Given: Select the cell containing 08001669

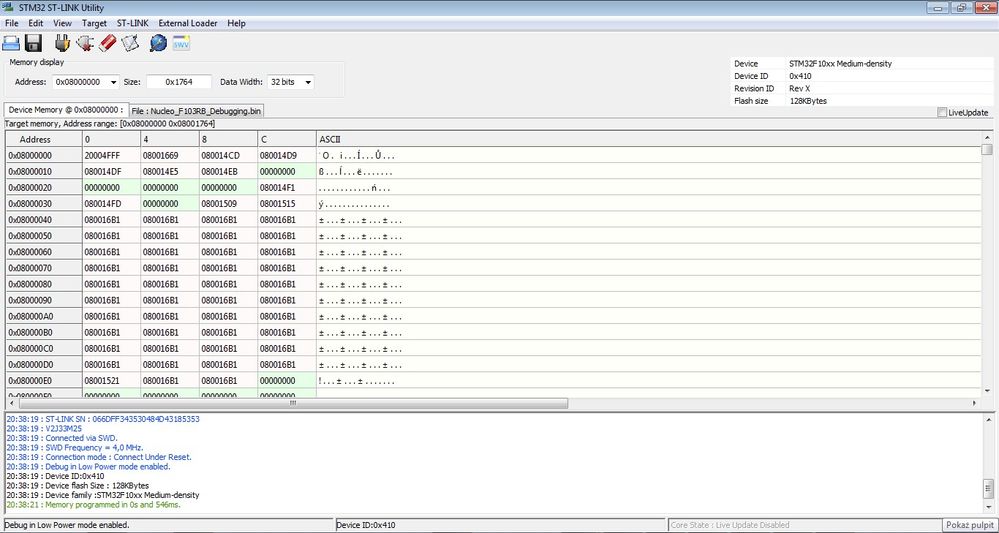Looking at the screenshot, I should pos(170,155).
